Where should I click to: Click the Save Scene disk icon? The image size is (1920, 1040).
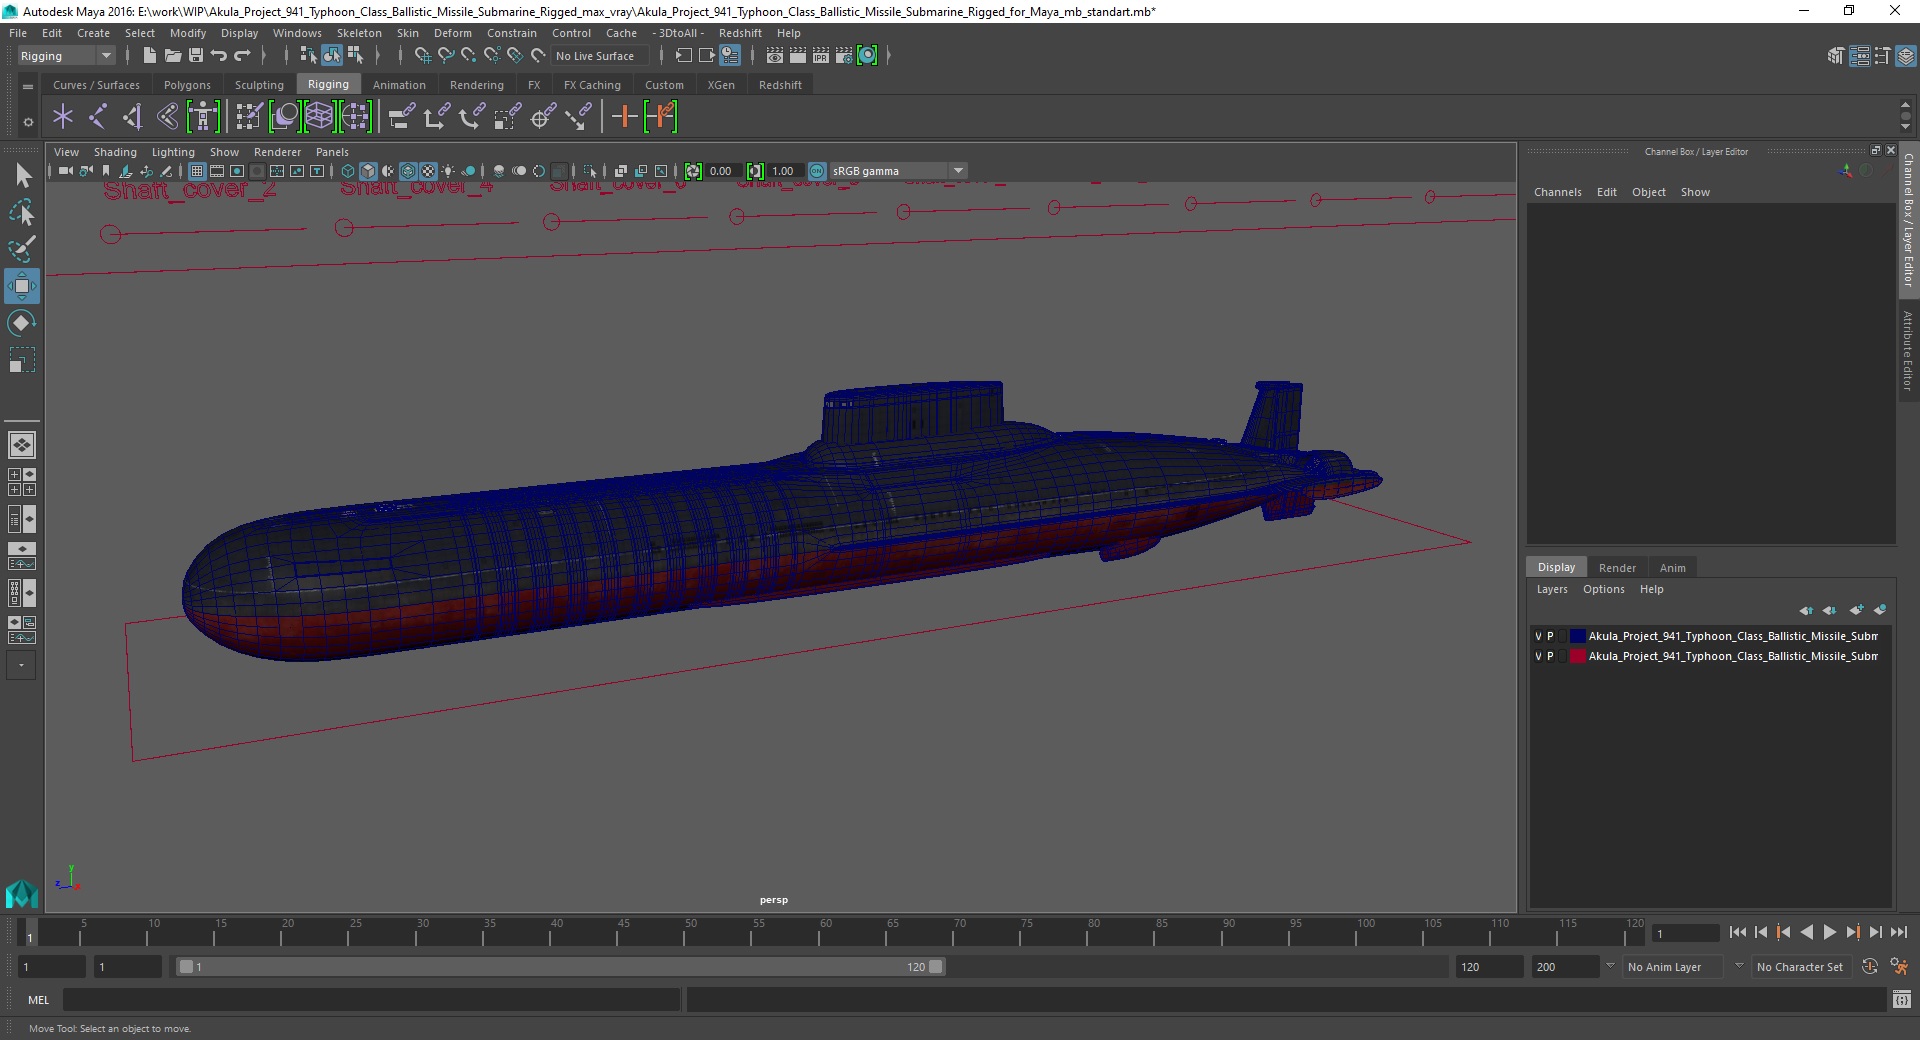(x=196, y=56)
